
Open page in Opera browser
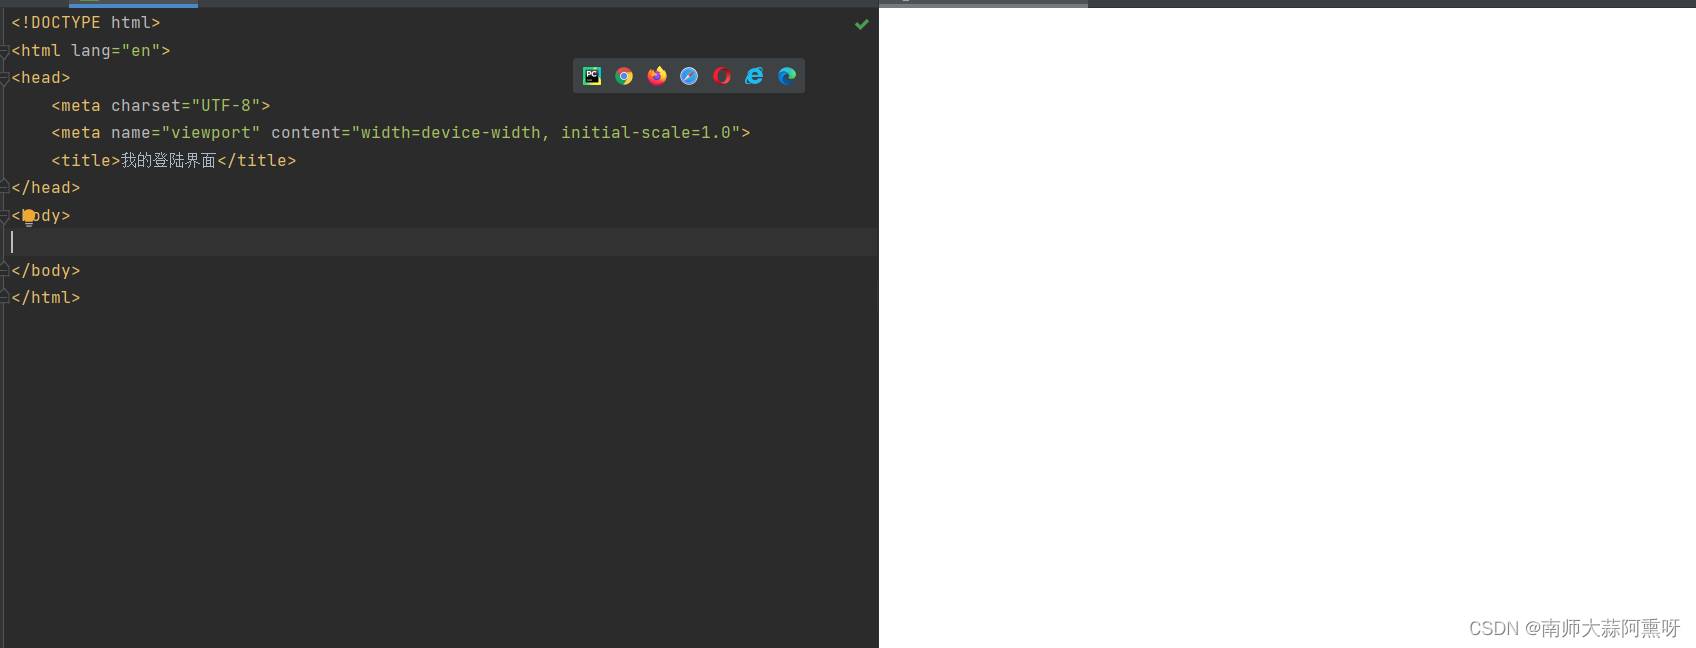pyautogui.click(x=722, y=76)
